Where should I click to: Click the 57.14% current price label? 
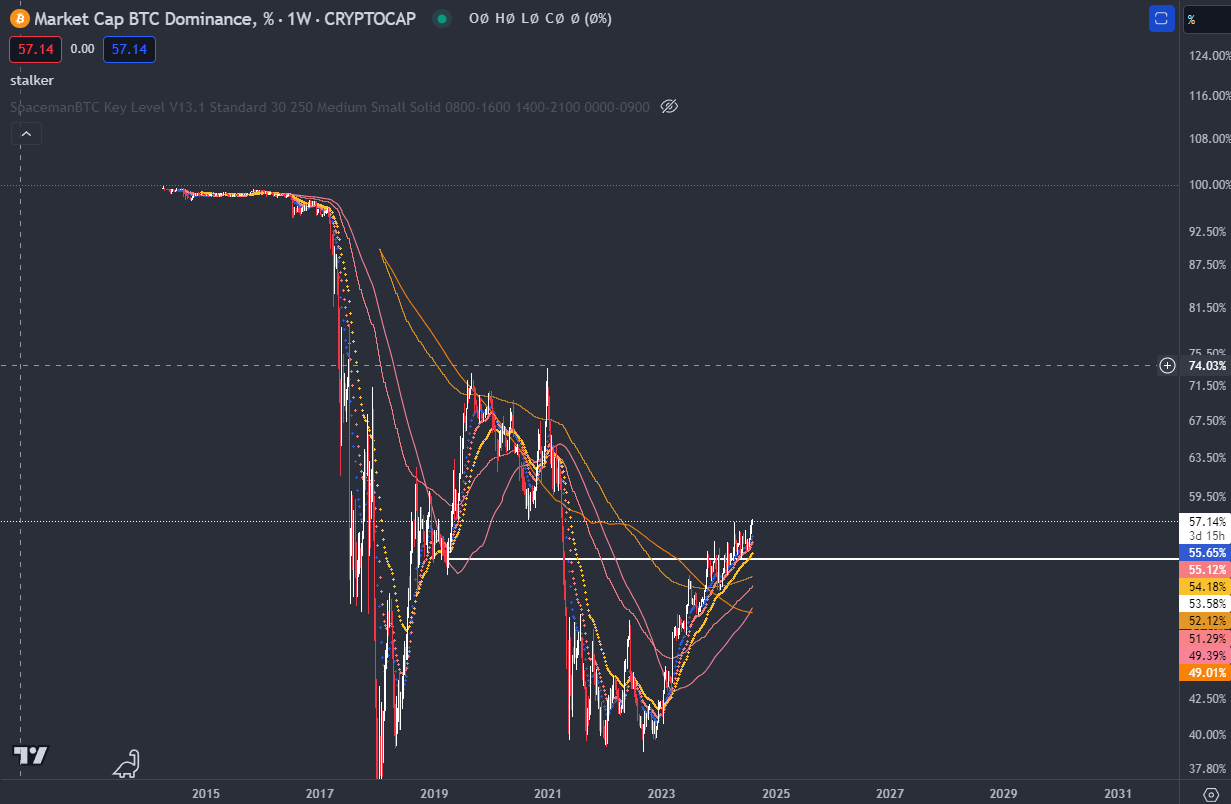click(1206, 521)
